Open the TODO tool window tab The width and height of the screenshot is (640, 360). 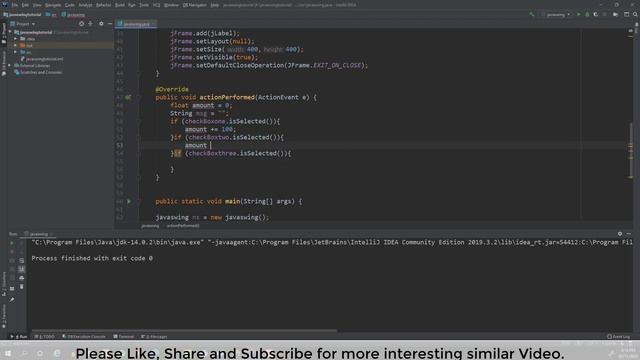click(x=44, y=337)
